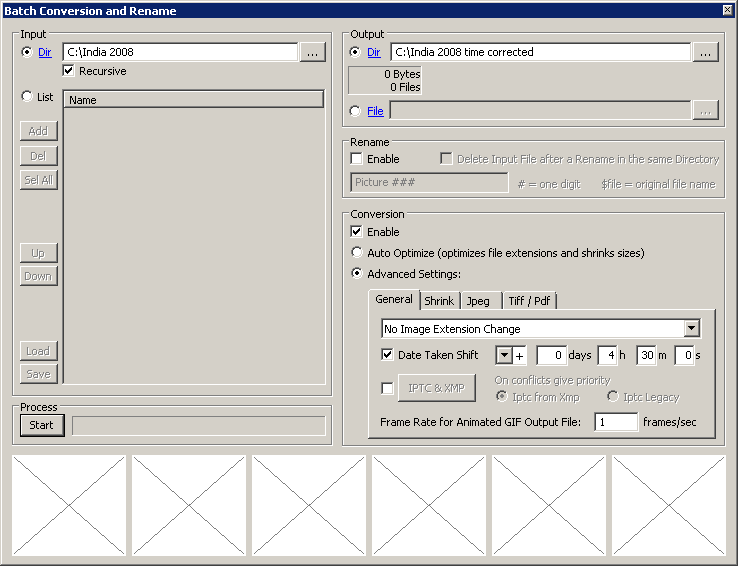Click the last empty preview thumbnail
738x566 pixels.
point(669,505)
